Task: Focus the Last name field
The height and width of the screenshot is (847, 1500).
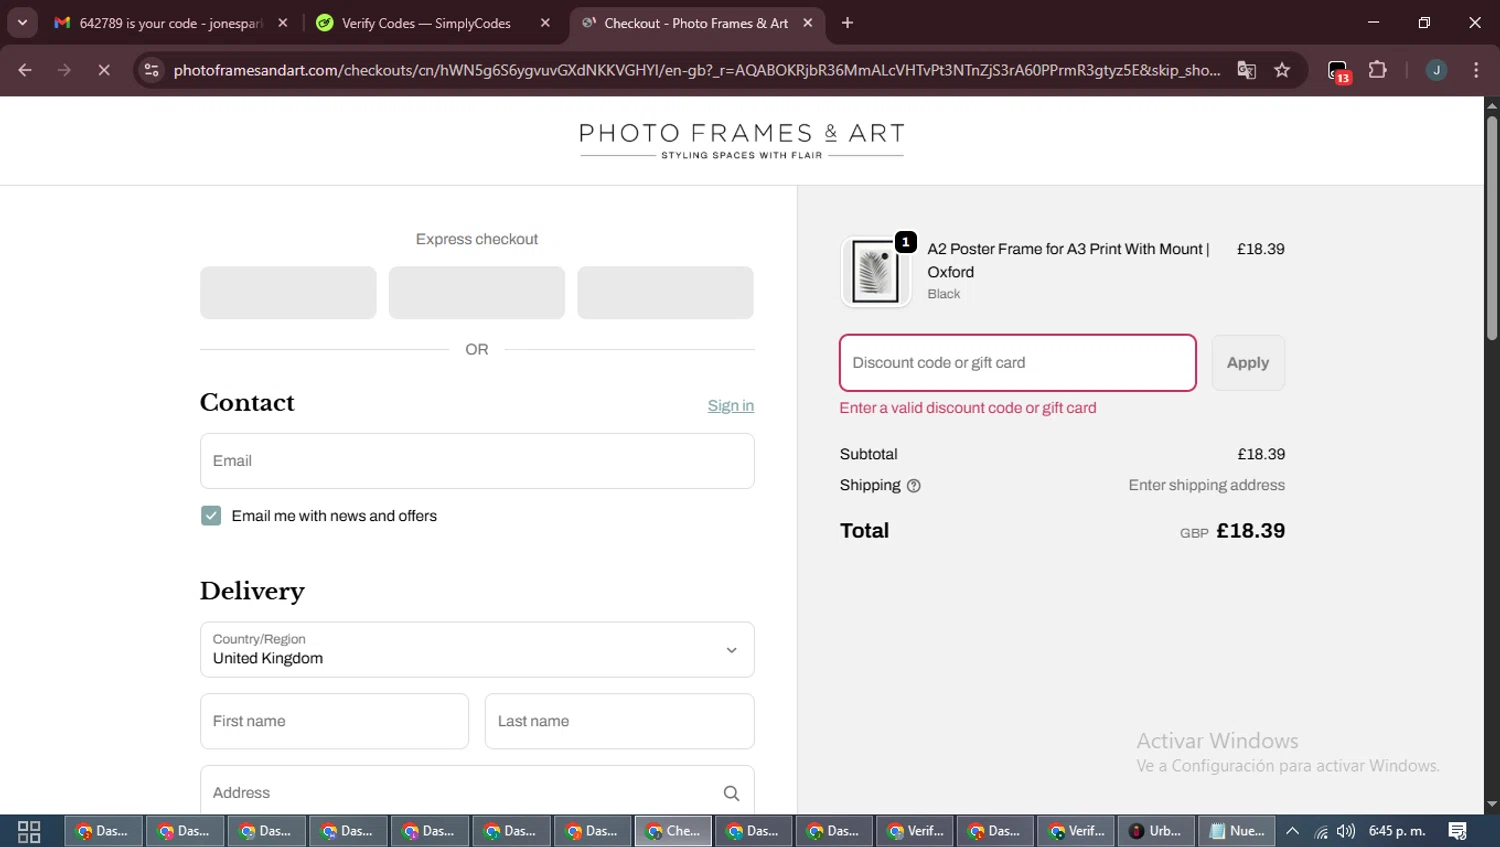Action: tap(620, 721)
